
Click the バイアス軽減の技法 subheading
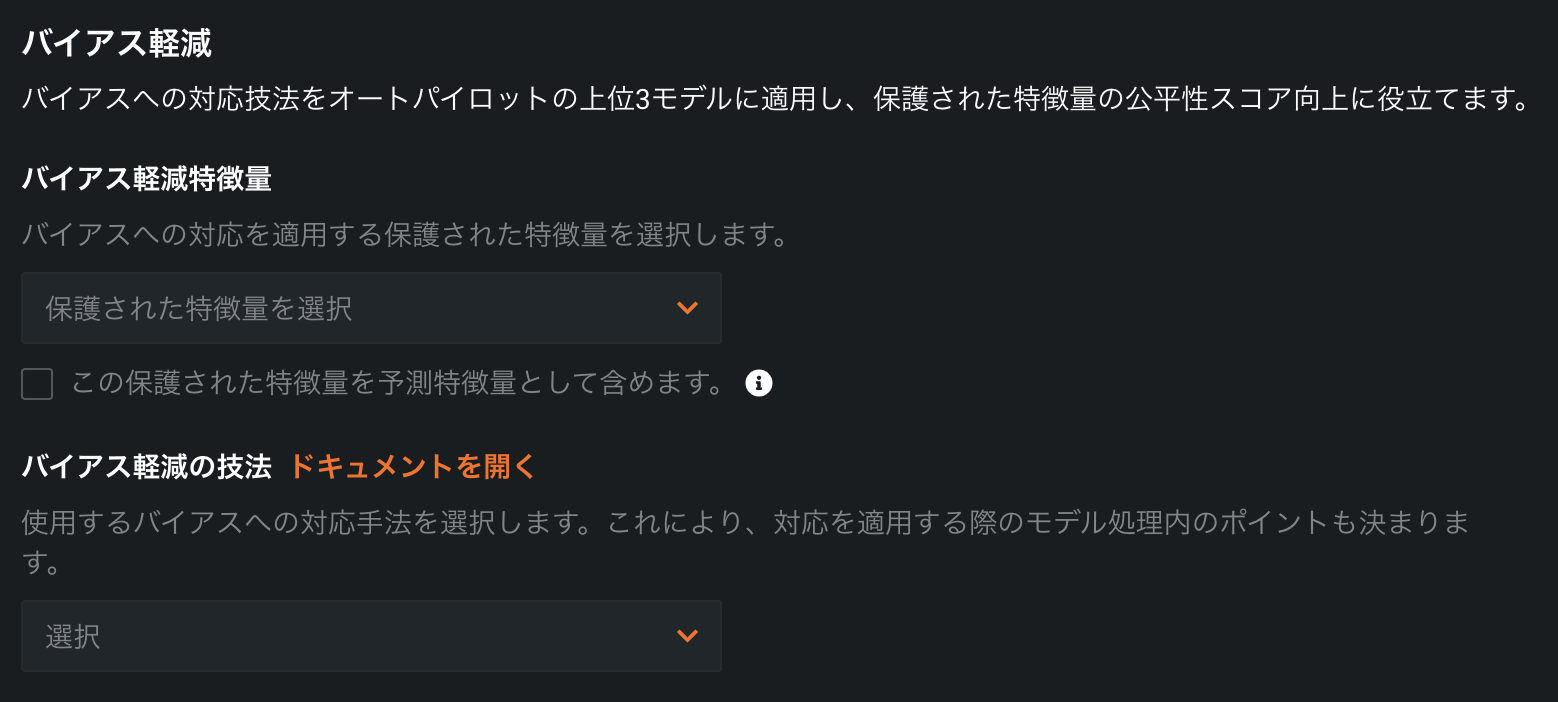146,466
